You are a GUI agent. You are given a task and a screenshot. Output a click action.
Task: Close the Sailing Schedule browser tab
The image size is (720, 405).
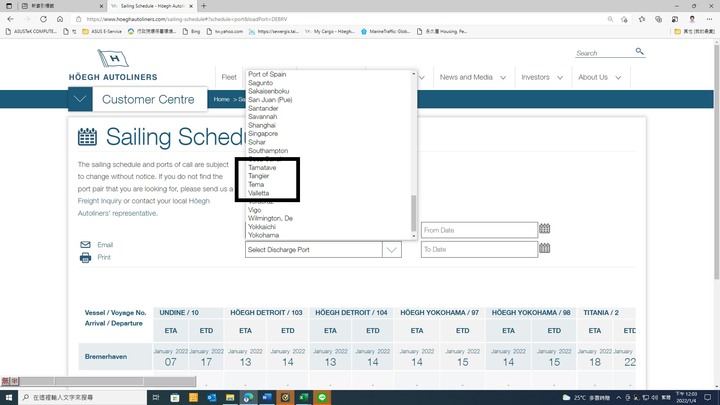coord(191,6)
